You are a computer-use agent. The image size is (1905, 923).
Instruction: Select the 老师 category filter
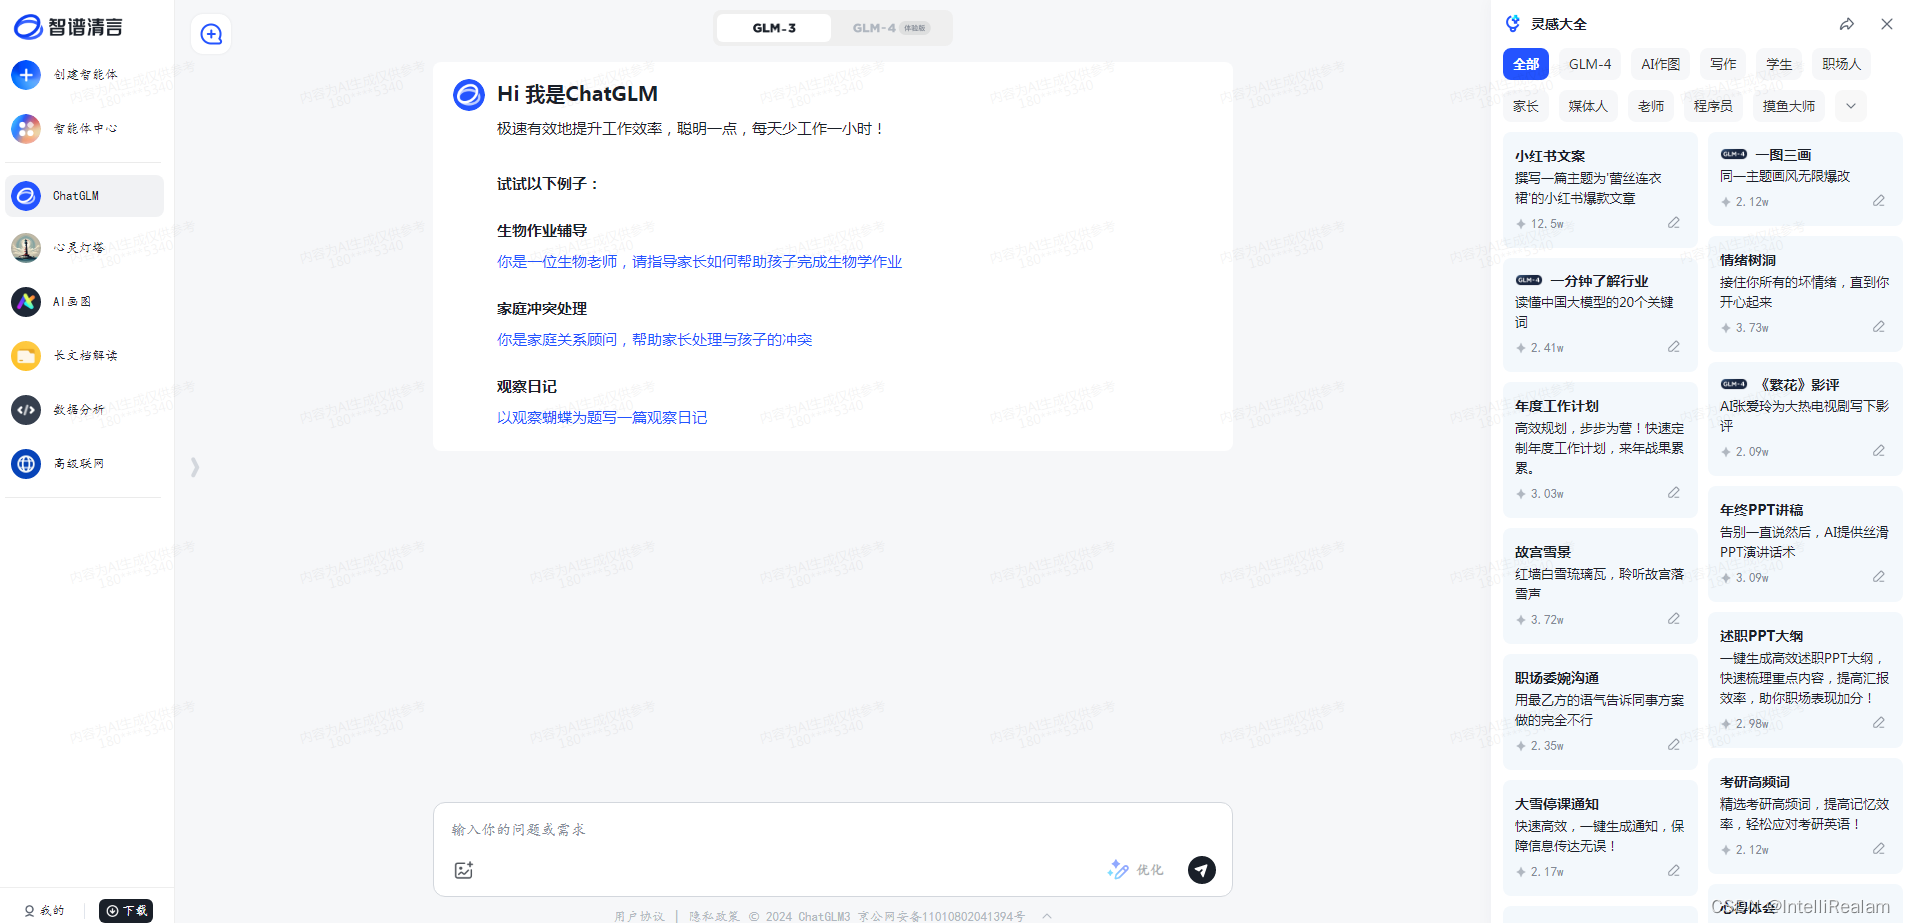point(1651,106)
